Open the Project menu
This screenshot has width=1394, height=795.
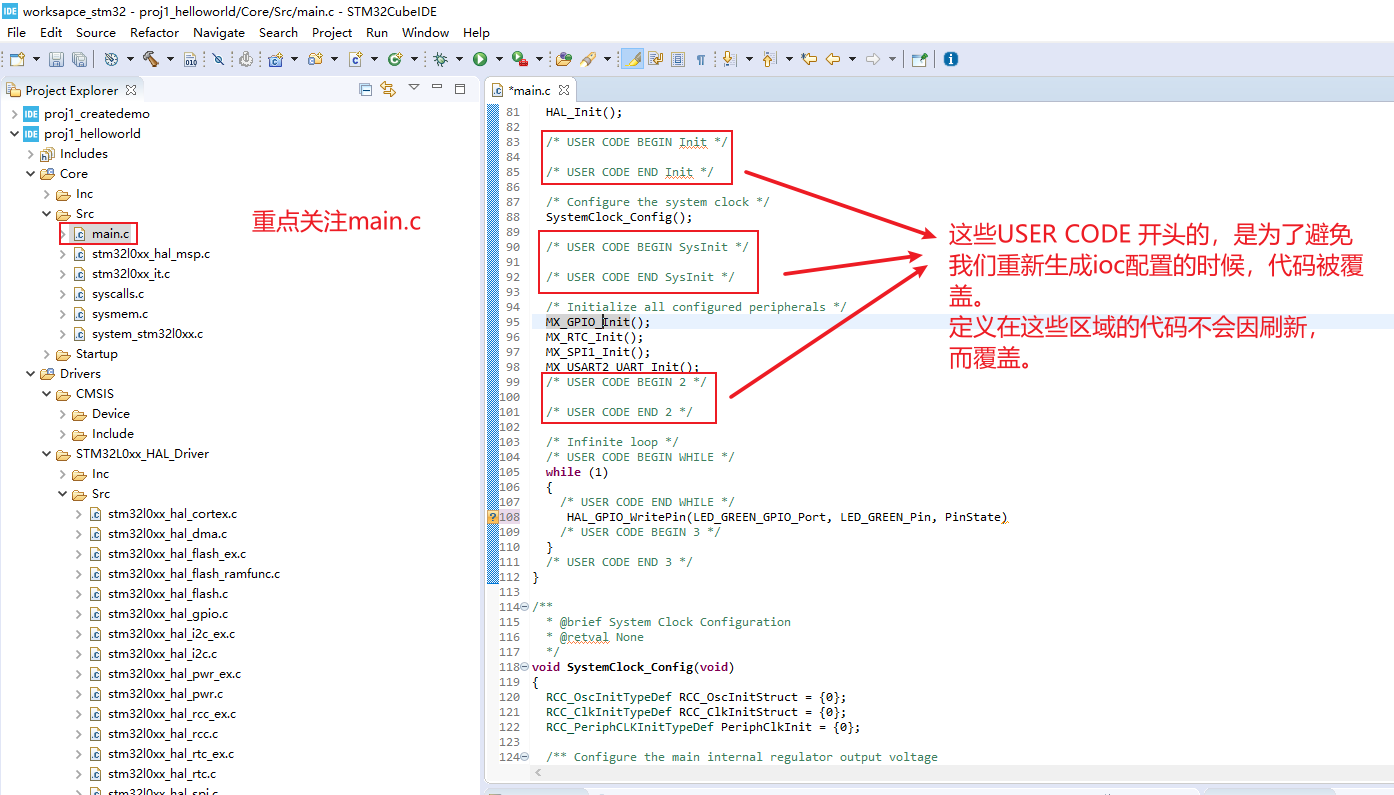click(332, 32)
